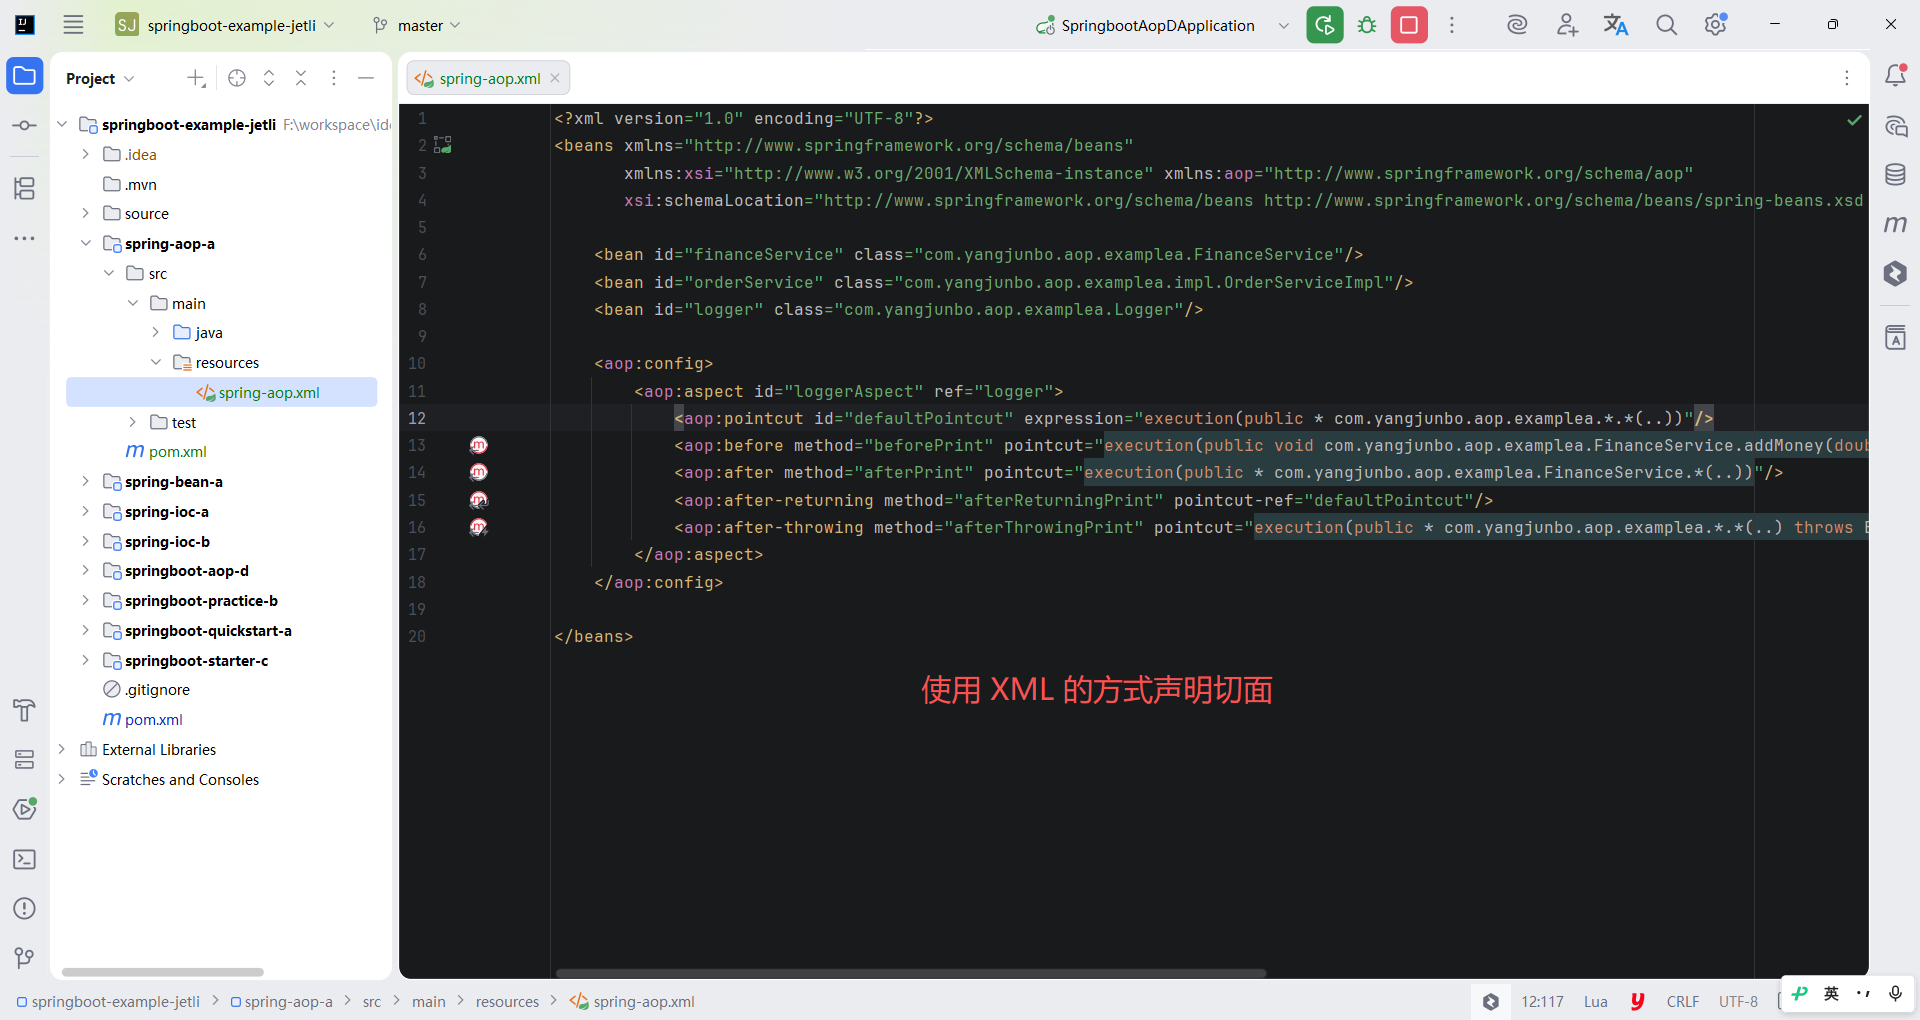This screenshot has height=1020, width=1920.
Task: Rerun SpringbootAopDApplication
Action: [1325, 25]
